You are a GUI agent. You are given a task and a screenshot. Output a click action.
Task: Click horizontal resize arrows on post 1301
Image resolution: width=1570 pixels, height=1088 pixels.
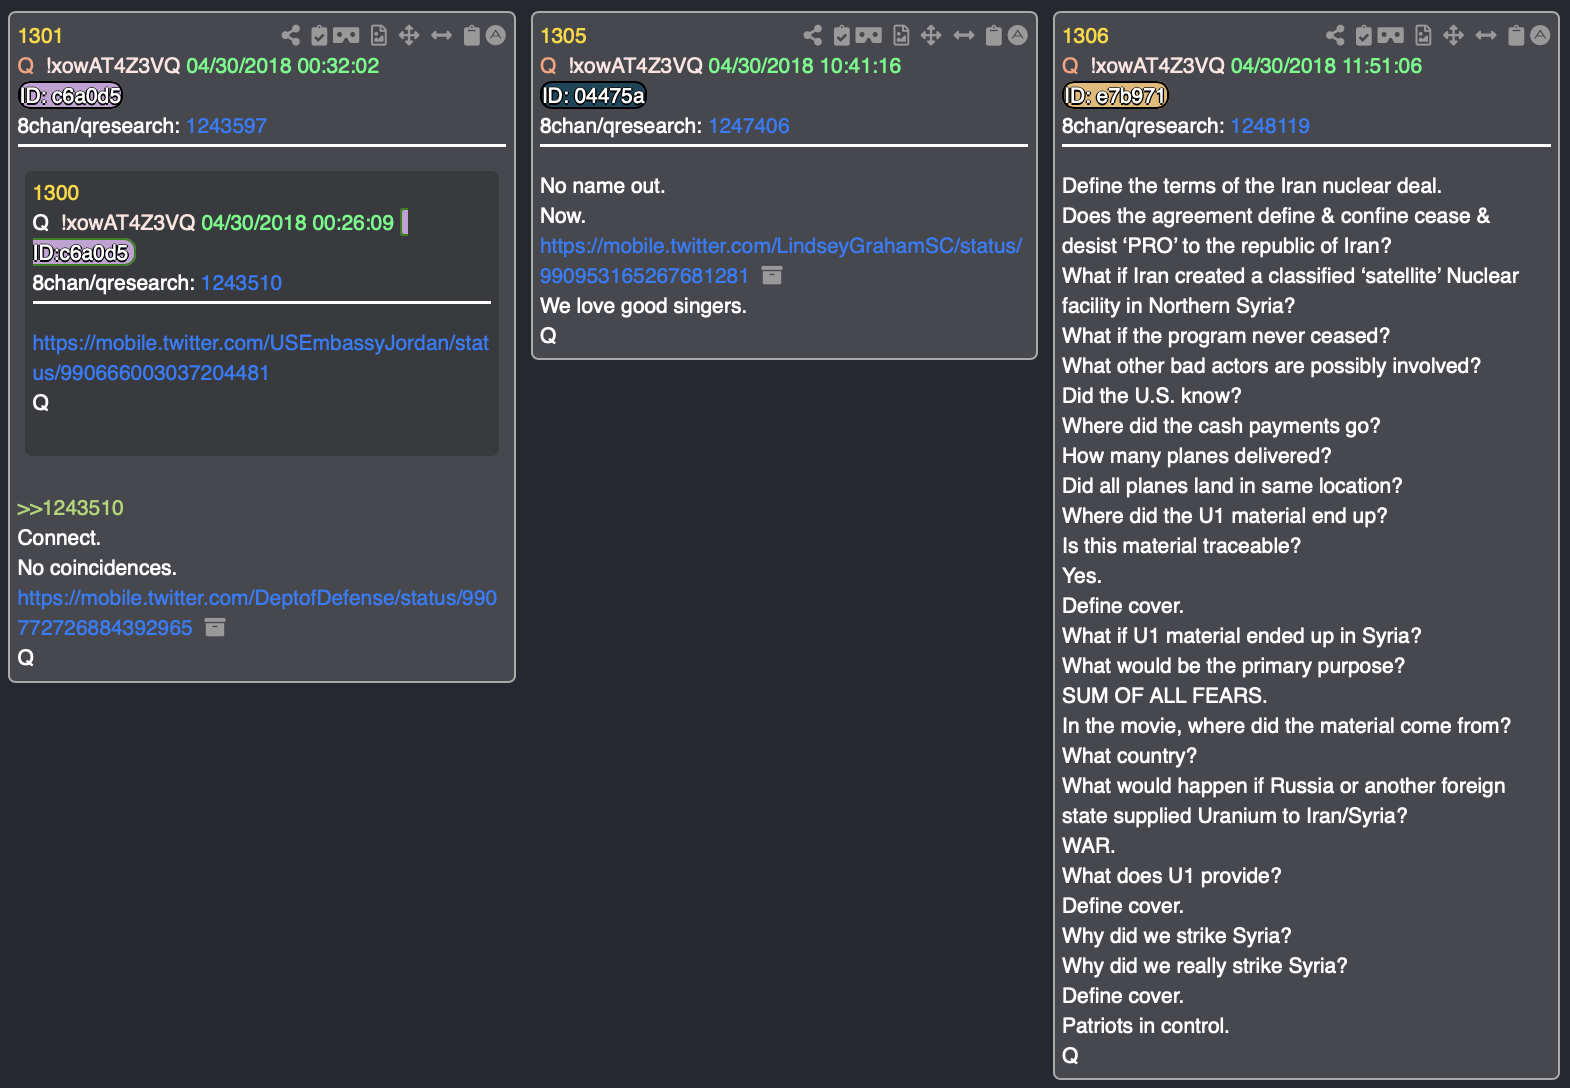(441, 36)
